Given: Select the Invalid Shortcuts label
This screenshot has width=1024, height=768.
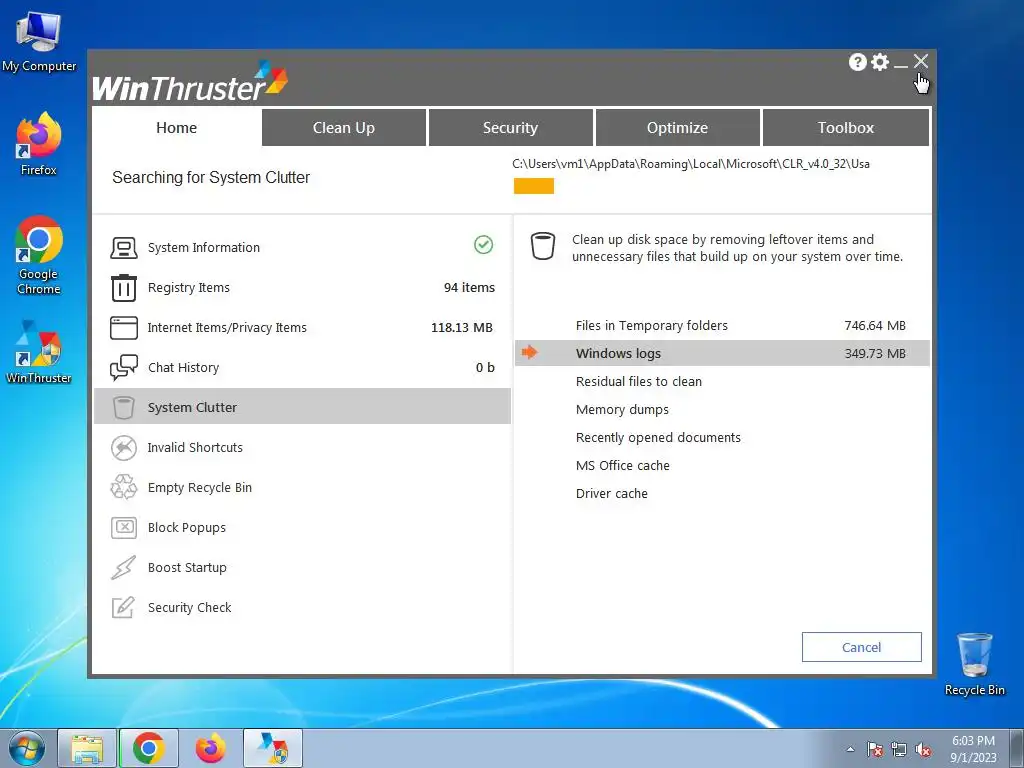Looking at the screenshot, I should [195, 447].
